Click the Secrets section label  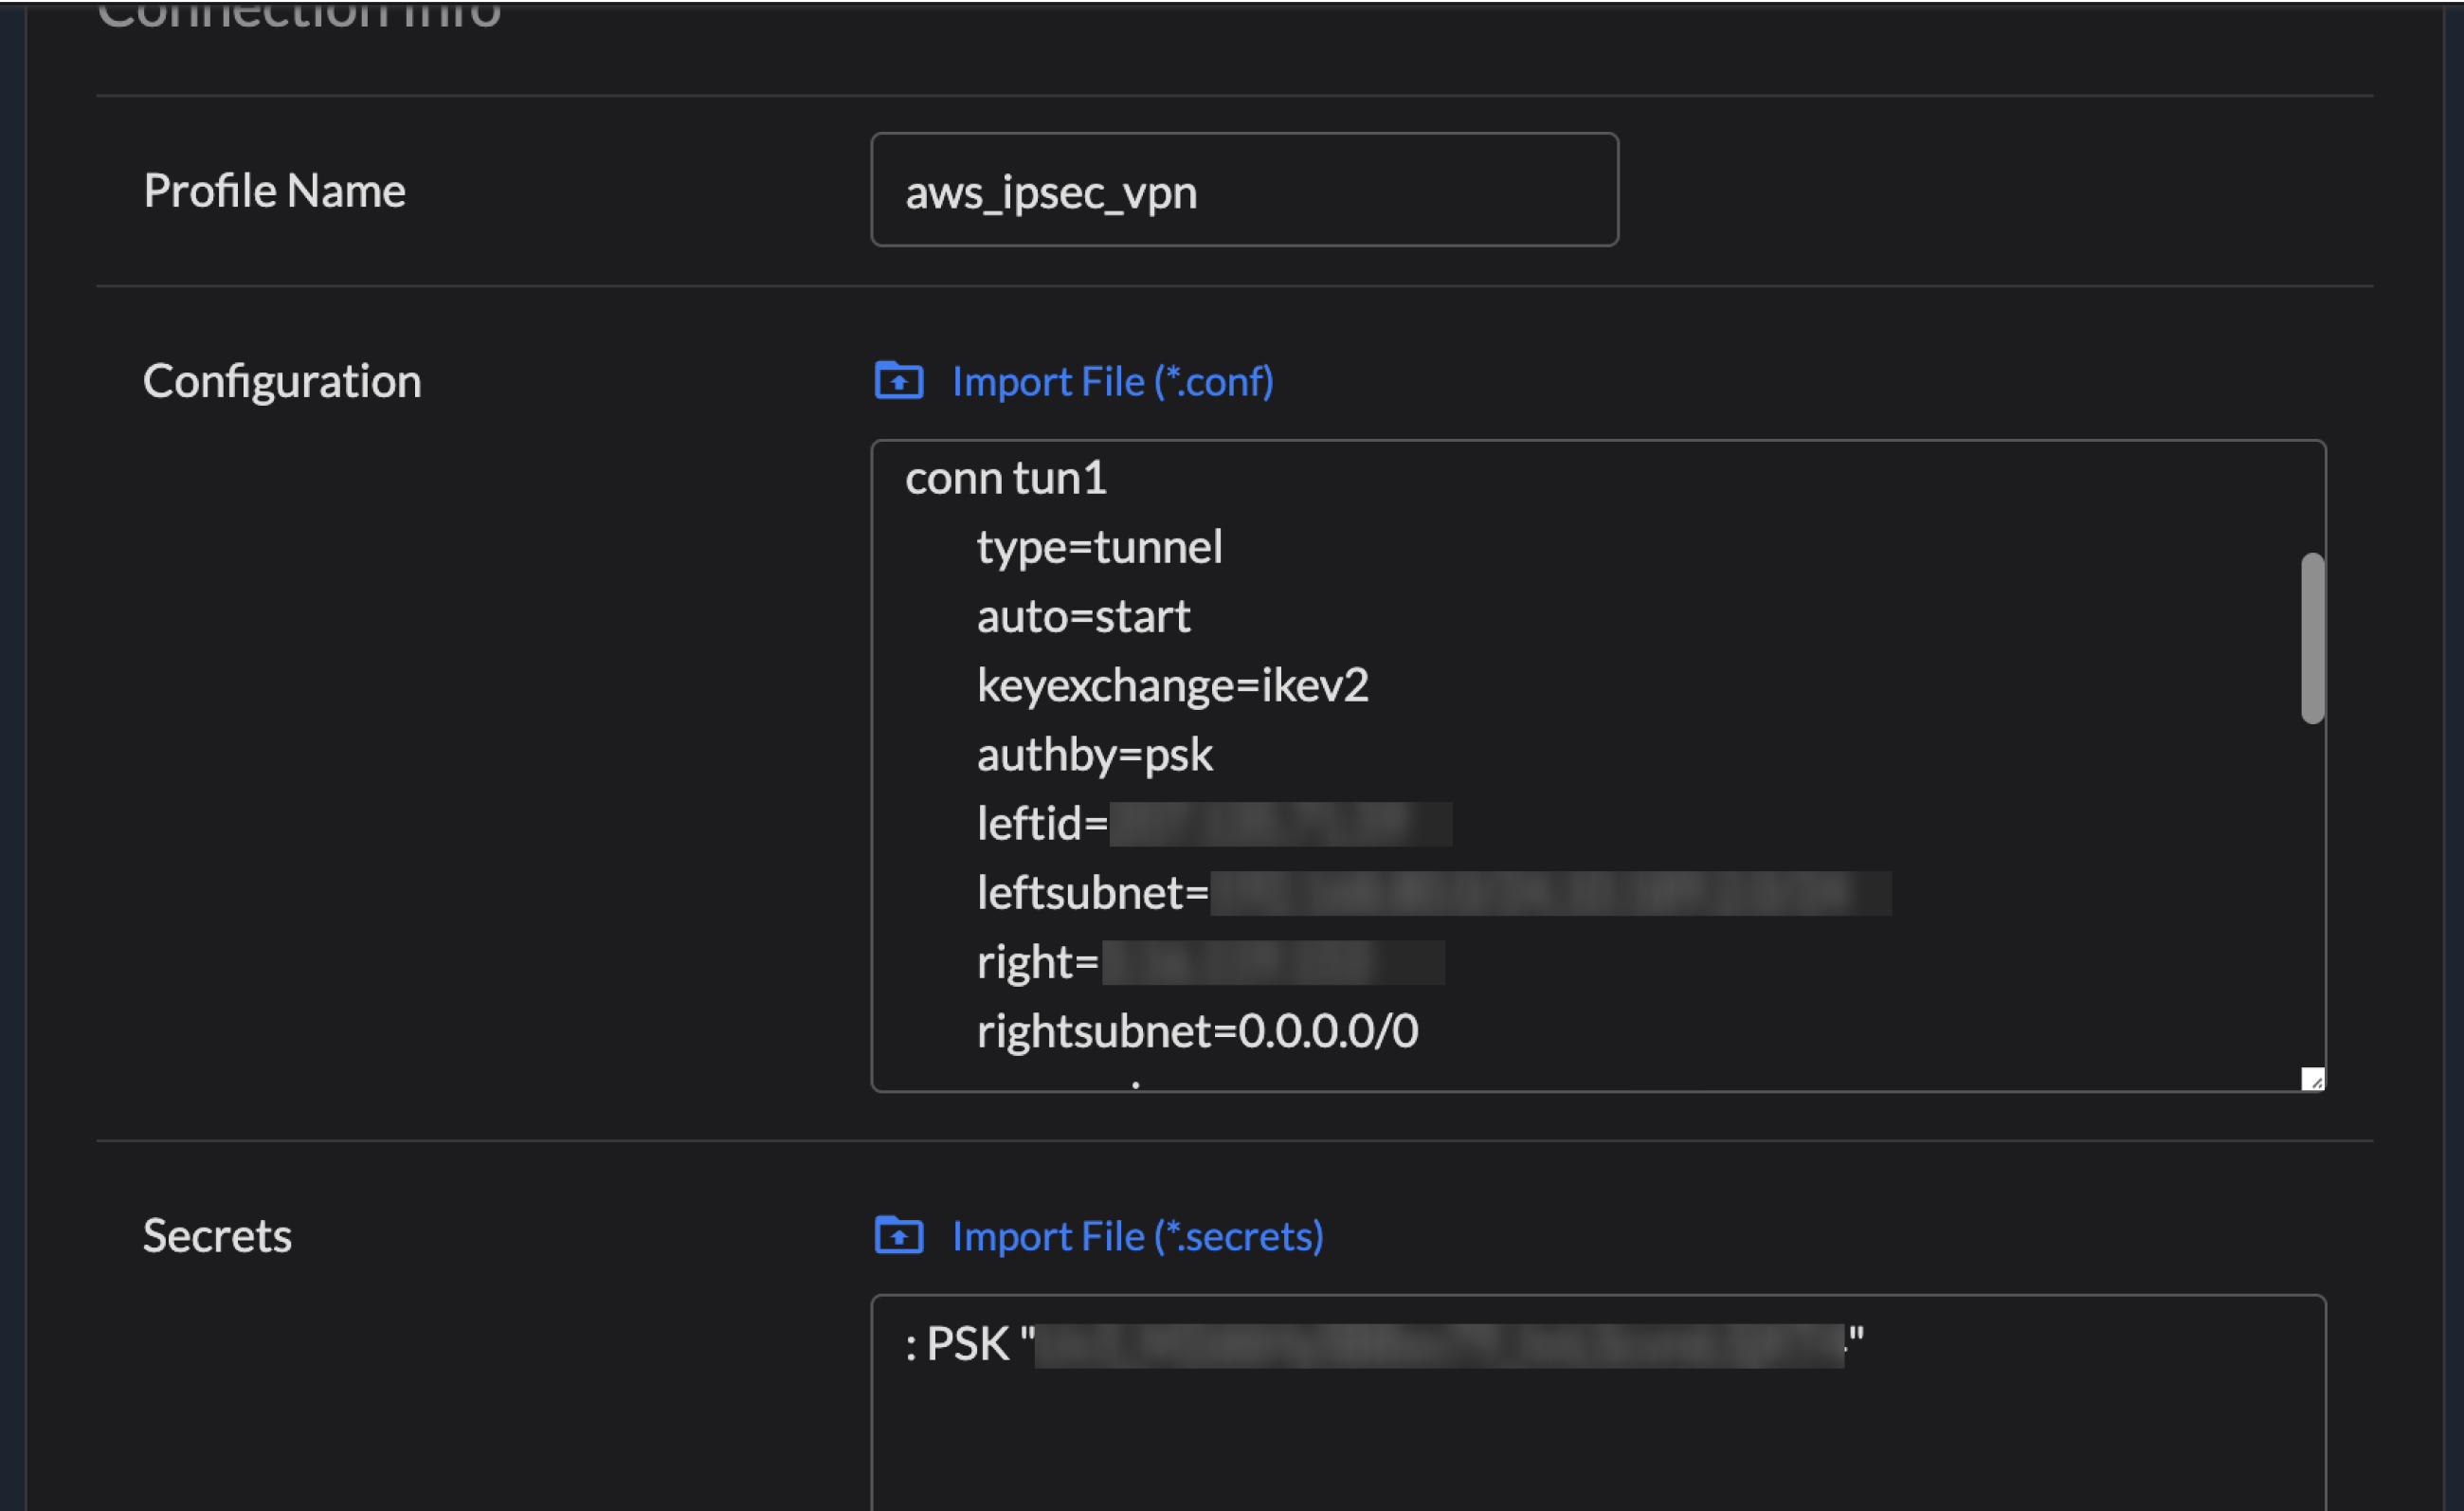[x=217, y=1236]
